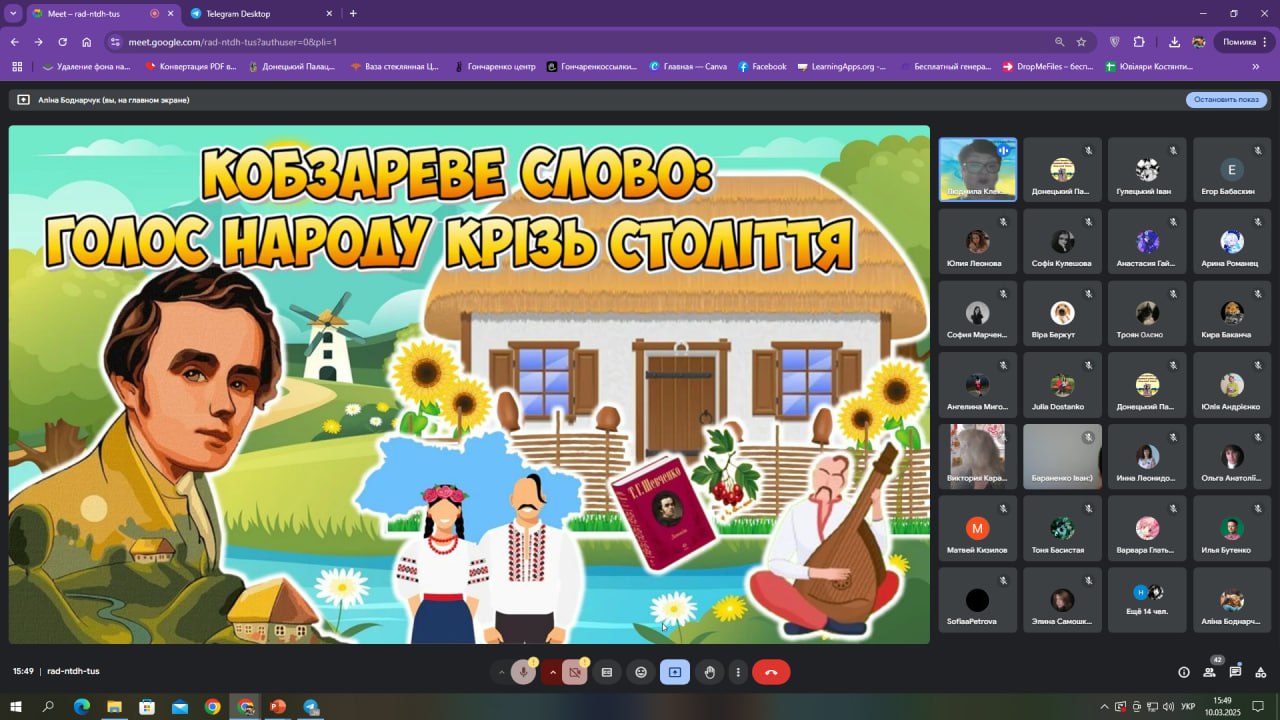This screenshot has height=720, width=1280.
Task: Open more options three-dot menu
Action: 738,672
